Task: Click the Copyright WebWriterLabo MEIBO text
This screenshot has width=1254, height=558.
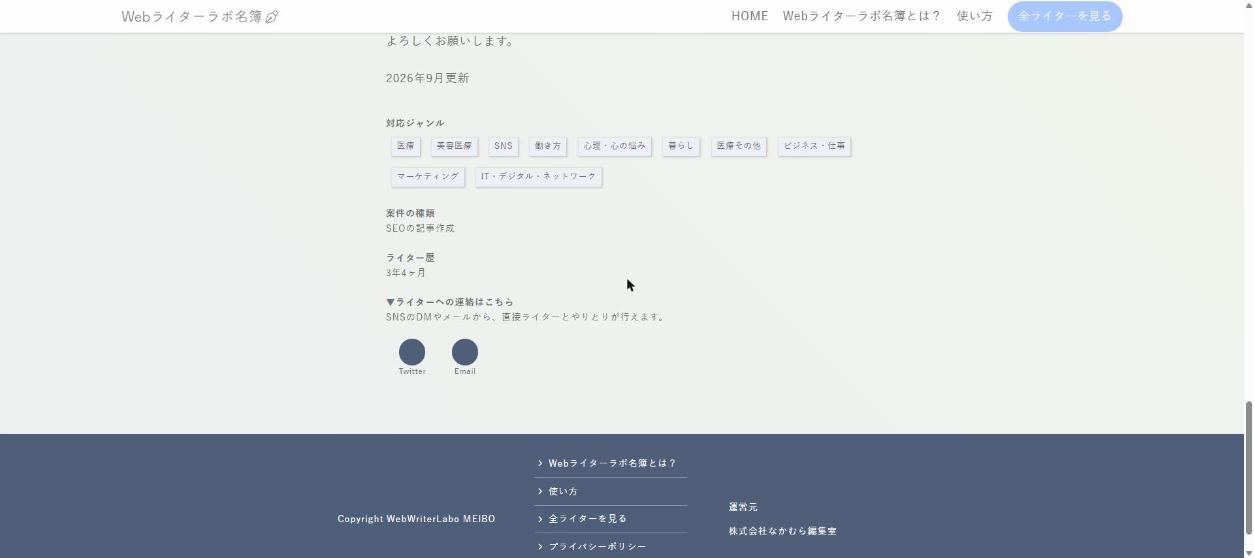Action: [x=416, y=519]
